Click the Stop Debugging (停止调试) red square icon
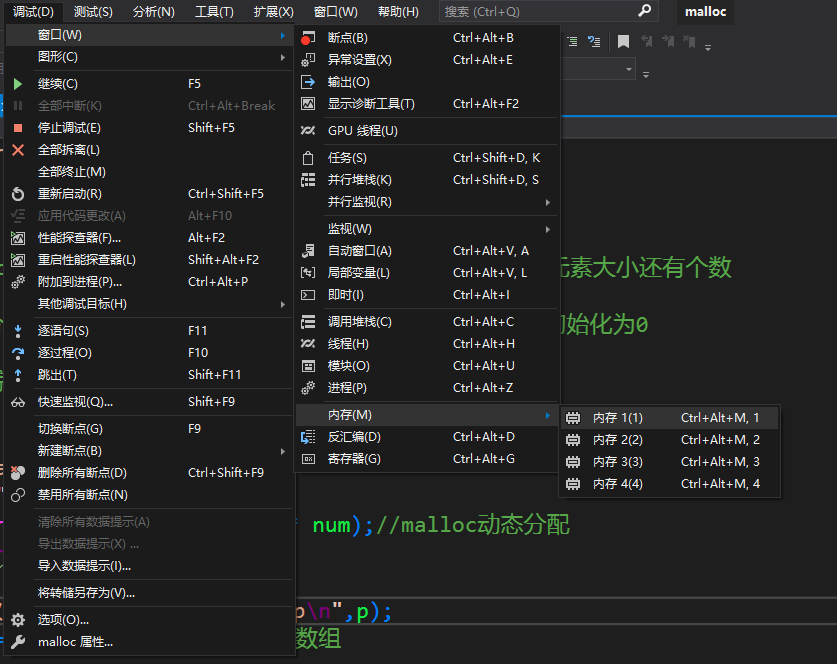This screenshot has width=837, height=664. (18, 128)
